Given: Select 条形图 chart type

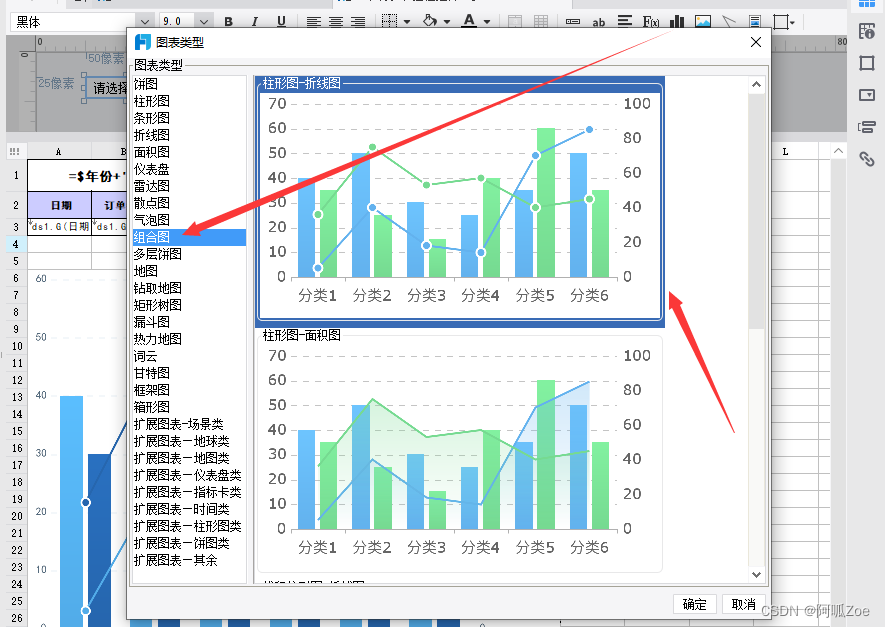Looking at the screenshot, I should [x=189, y=118].
